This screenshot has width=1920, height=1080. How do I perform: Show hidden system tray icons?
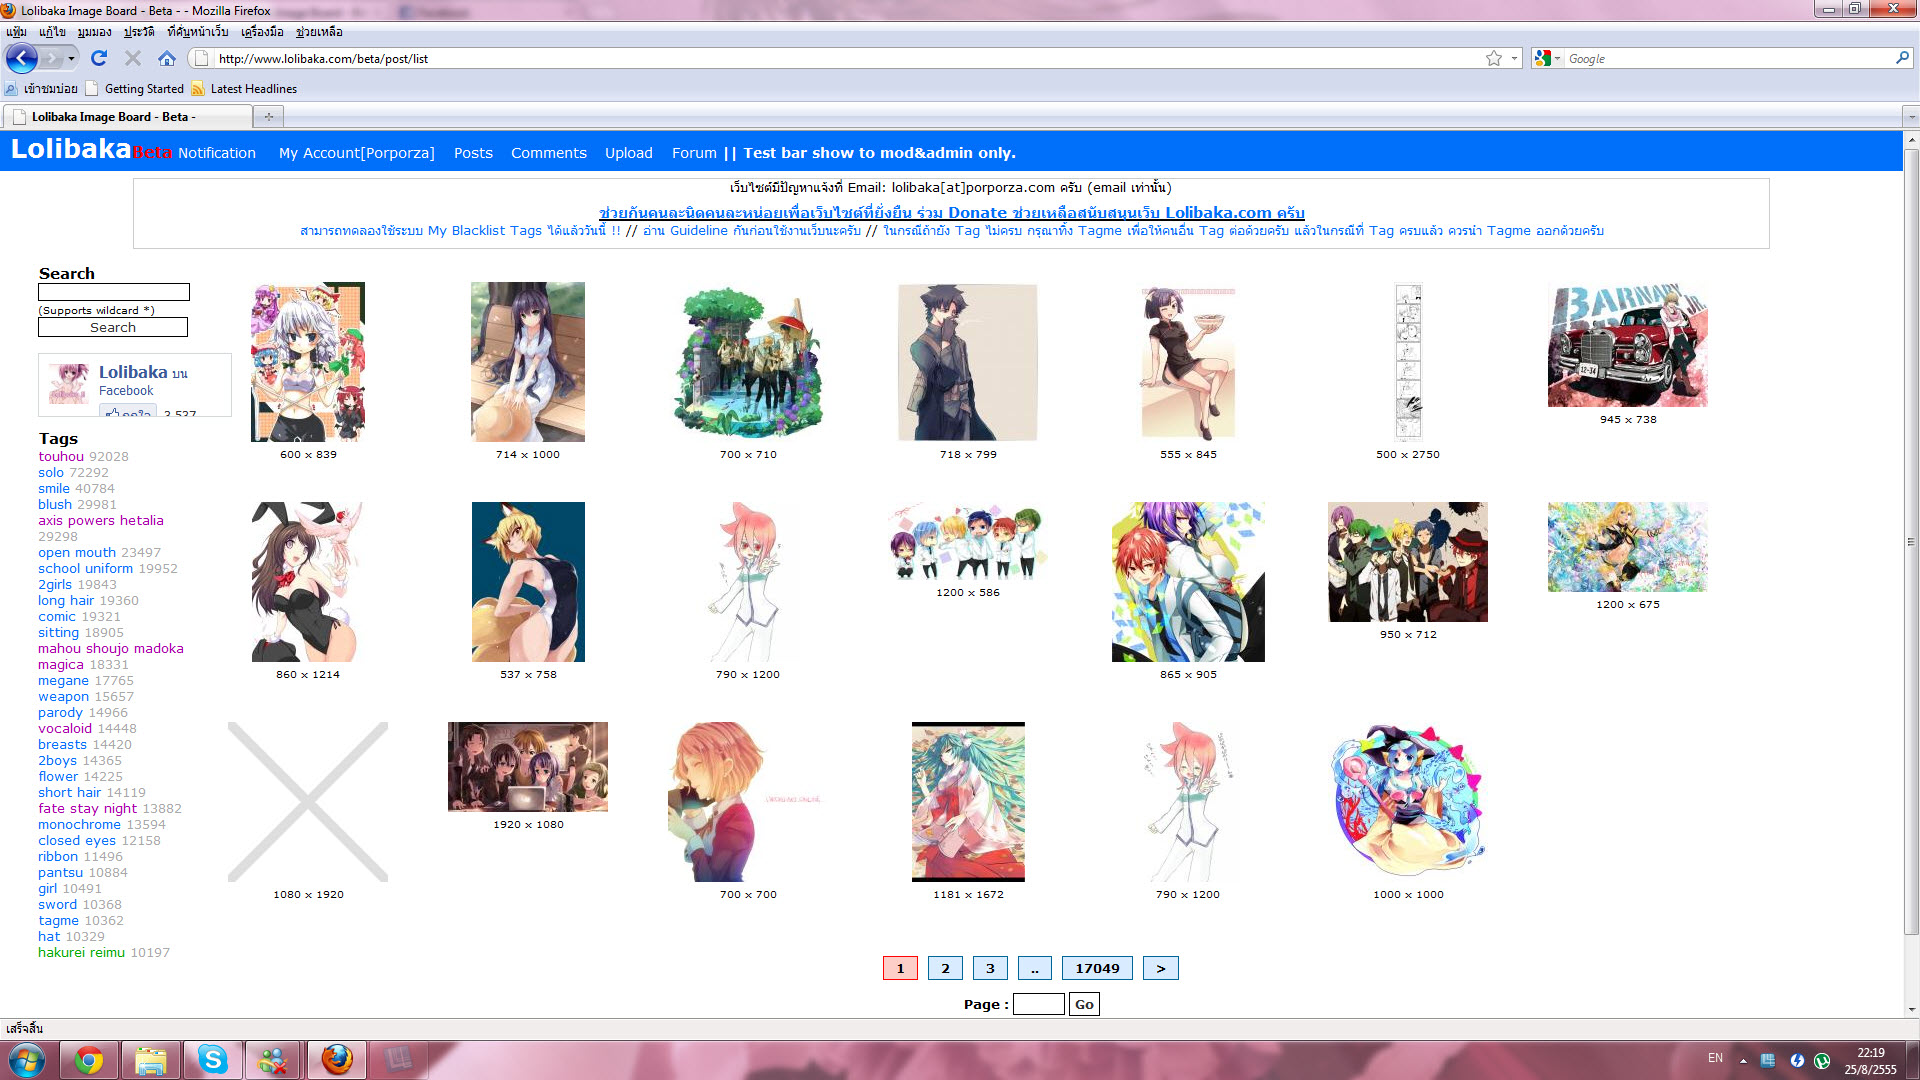pos(1743,1060)
